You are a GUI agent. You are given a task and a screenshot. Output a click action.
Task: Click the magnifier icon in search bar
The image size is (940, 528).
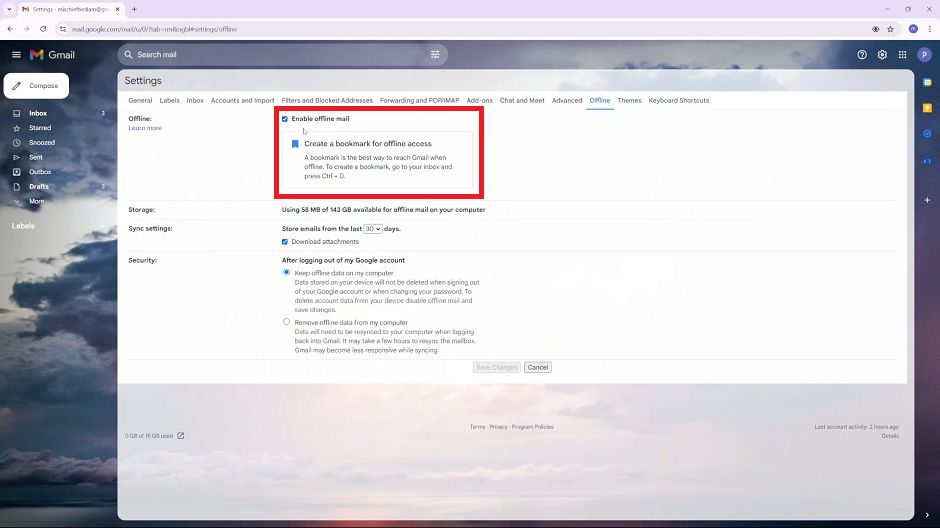coord(128,55)
